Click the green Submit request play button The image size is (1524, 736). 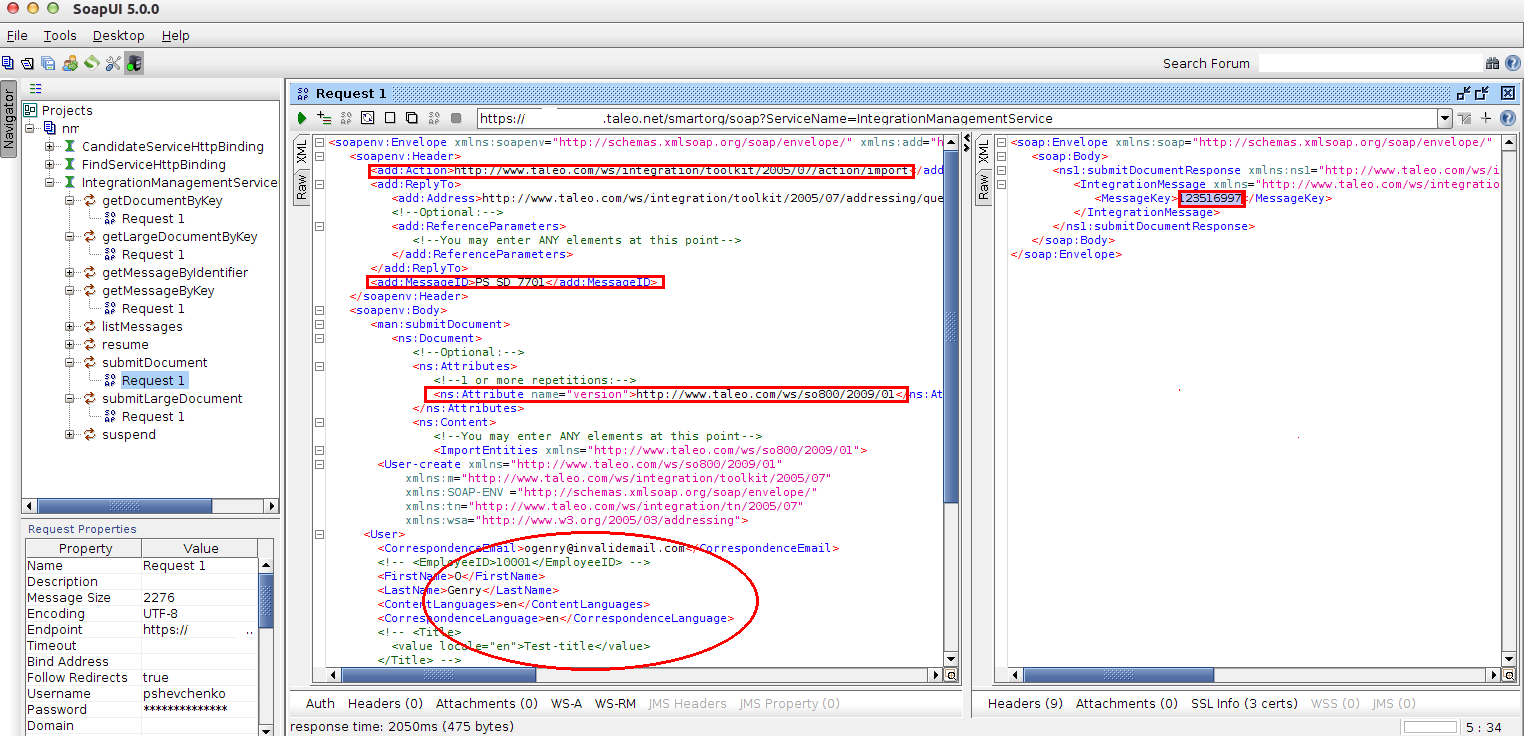click(x=302, y=118)
